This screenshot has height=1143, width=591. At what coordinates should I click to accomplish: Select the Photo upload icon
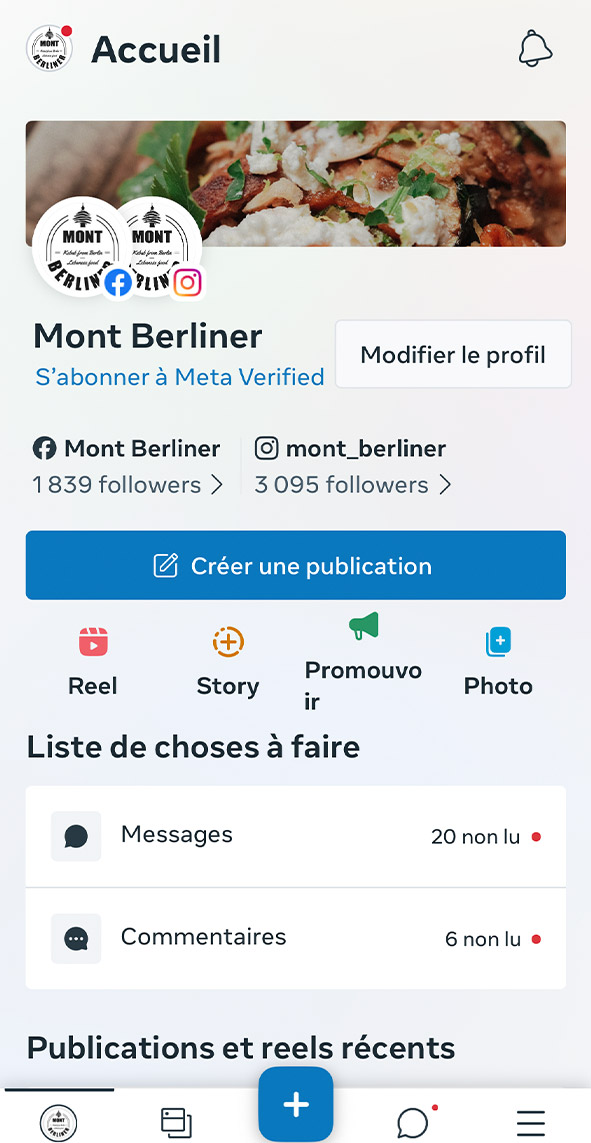[497, 642]
